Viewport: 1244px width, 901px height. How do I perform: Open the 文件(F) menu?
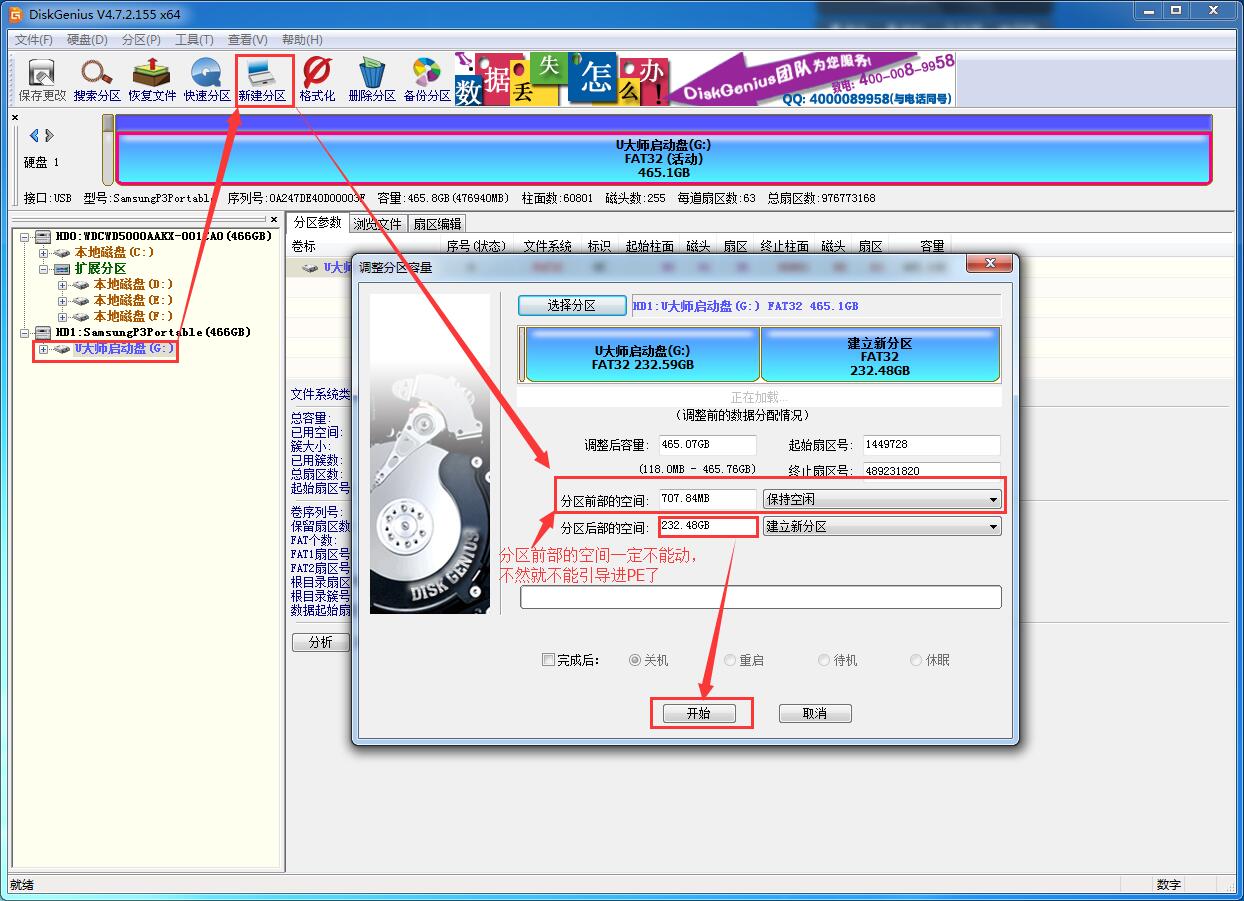pyautogui.click(x=34, y=40)
